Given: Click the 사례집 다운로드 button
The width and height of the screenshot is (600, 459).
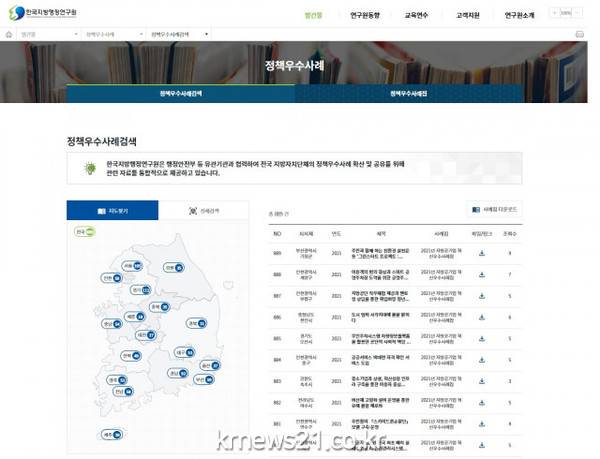Looking at the screenshot, I should (494, 210).
